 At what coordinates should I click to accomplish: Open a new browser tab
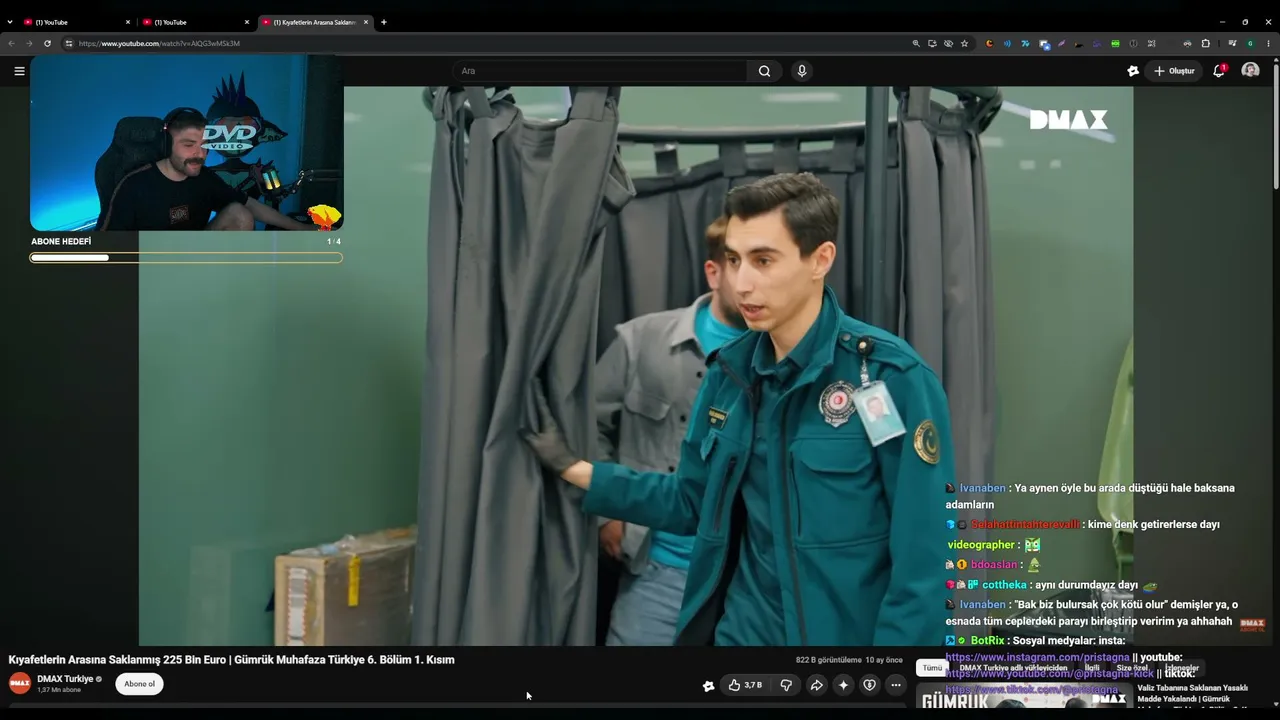pyautogui.click(x=384, y=22)
